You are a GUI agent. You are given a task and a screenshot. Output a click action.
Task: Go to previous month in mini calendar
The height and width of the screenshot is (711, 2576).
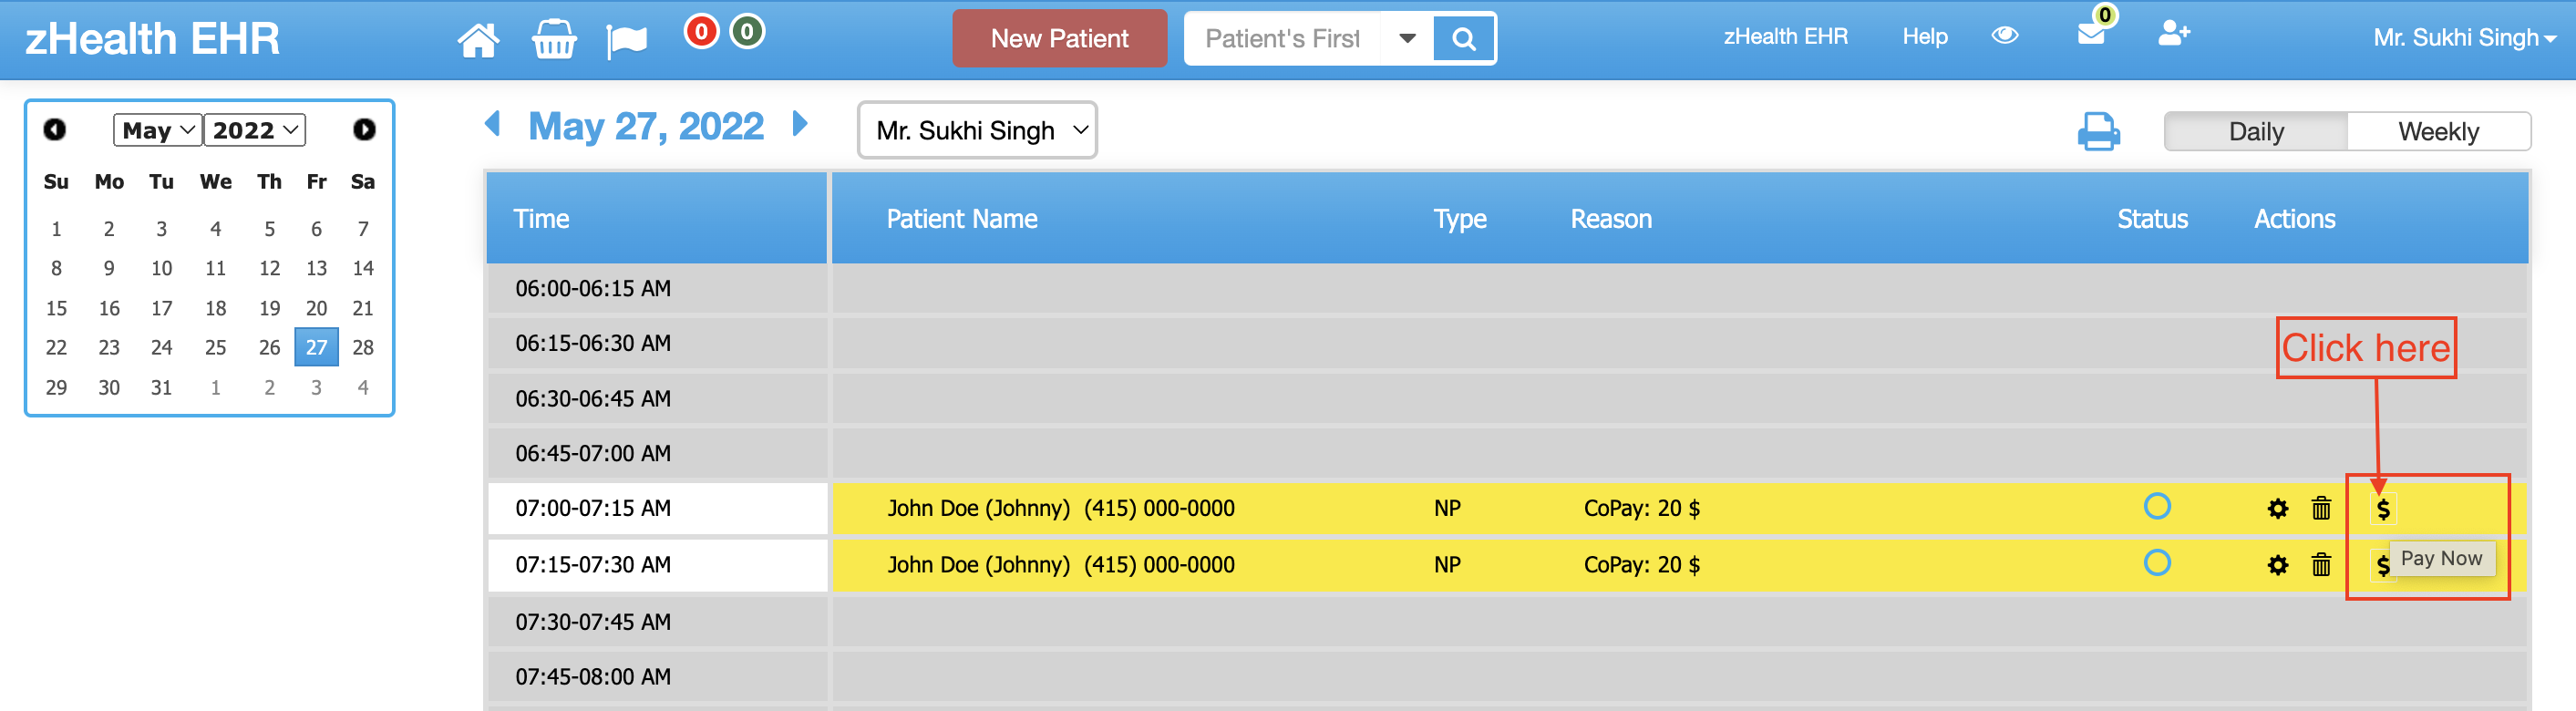(54, 130)
